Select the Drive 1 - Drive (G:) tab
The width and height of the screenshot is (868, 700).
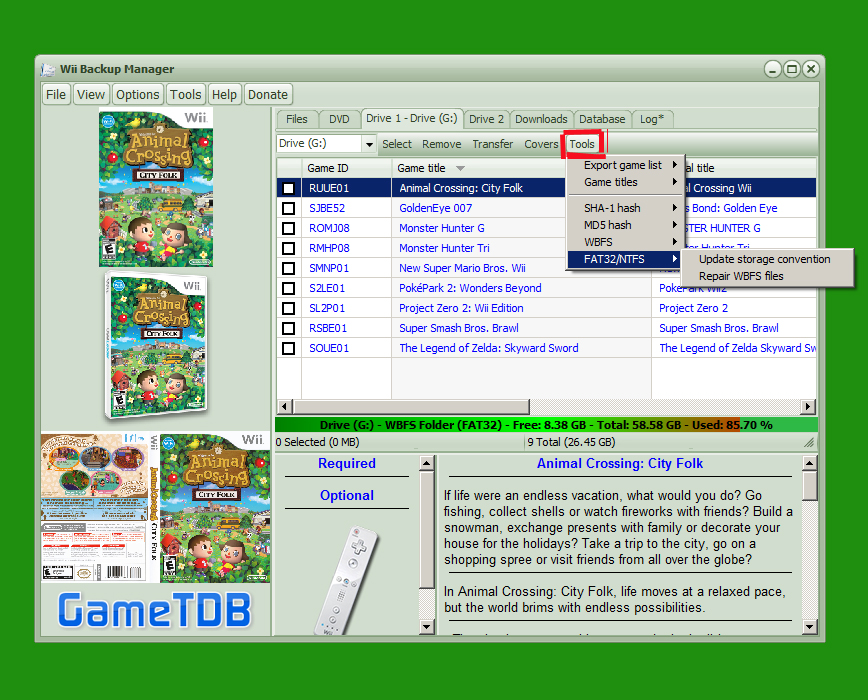pyautogui.click(x=412, y=118)
